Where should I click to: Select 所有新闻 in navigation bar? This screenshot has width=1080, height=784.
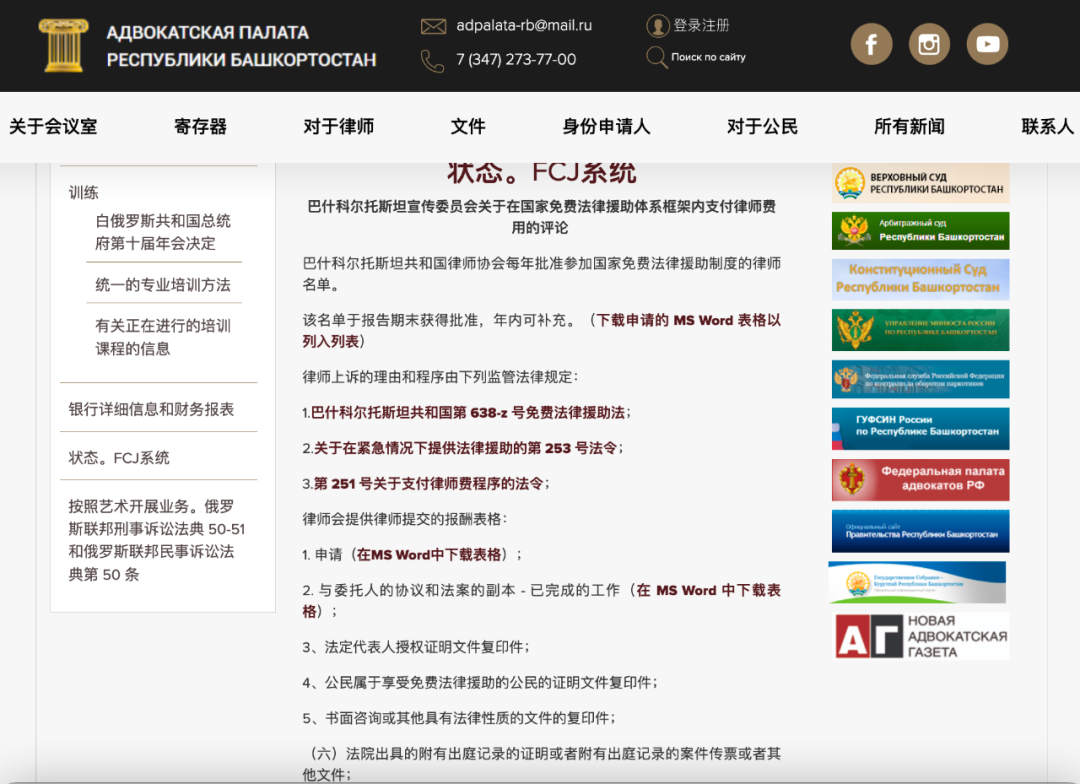coord(909,127)
